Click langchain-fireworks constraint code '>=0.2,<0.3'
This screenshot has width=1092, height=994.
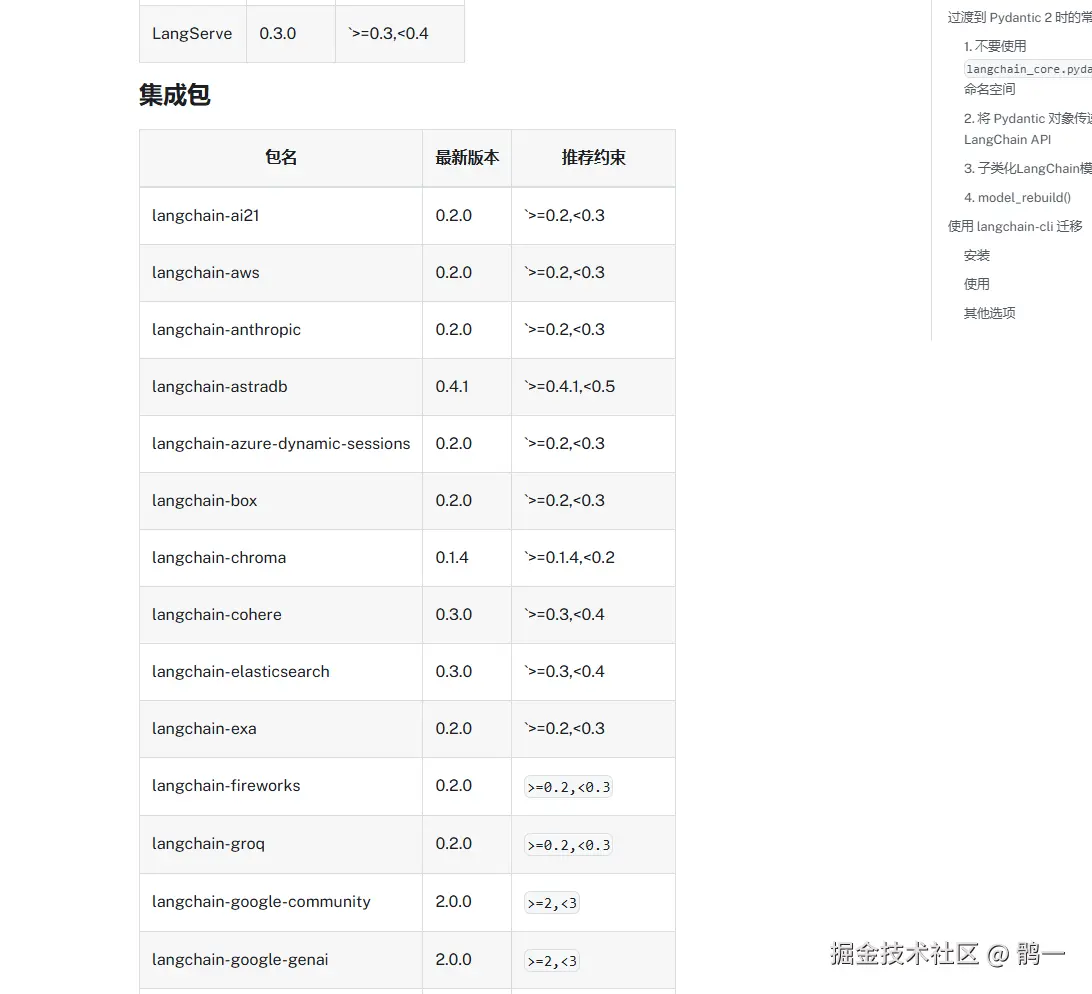click(x=568, y=787)
